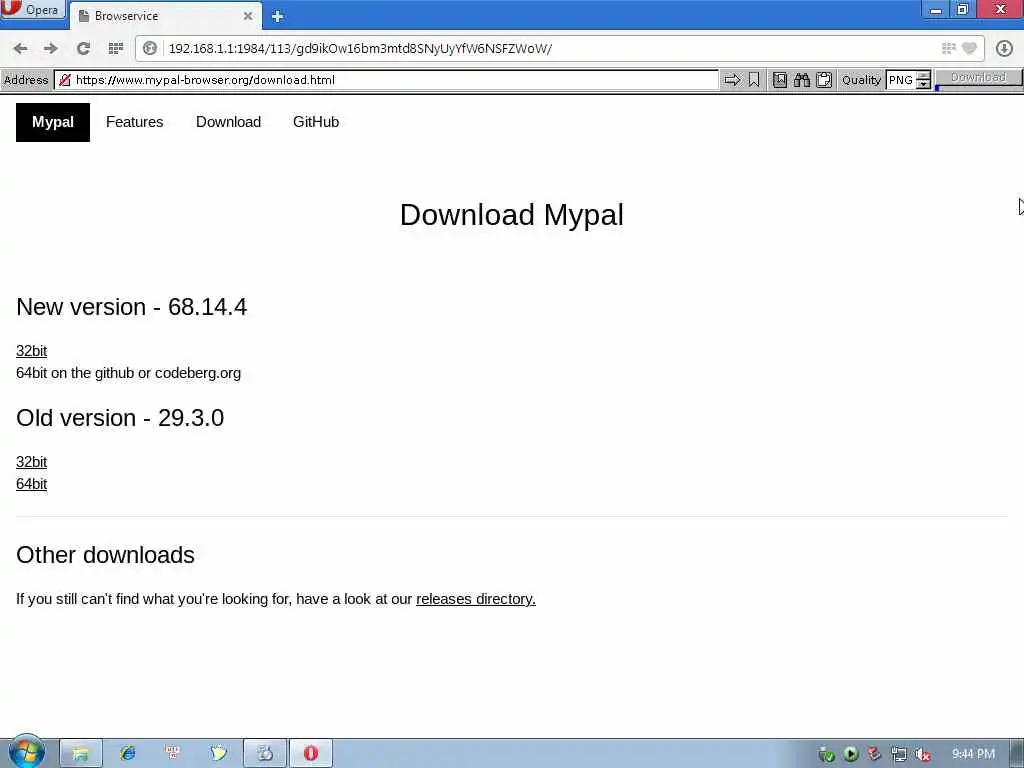Open the Windows Start button
1024x768 pixels.
[26, 752]
